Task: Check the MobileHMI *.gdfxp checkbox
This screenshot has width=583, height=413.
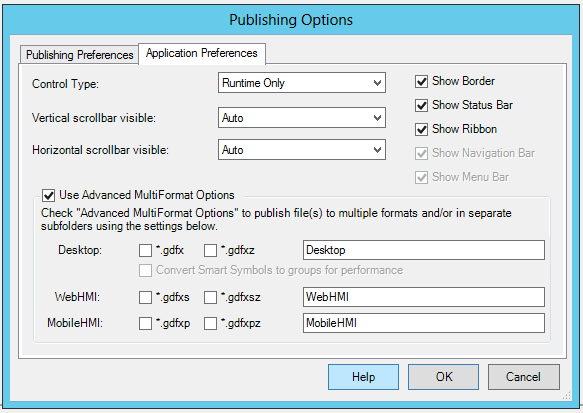Action: 145,323
